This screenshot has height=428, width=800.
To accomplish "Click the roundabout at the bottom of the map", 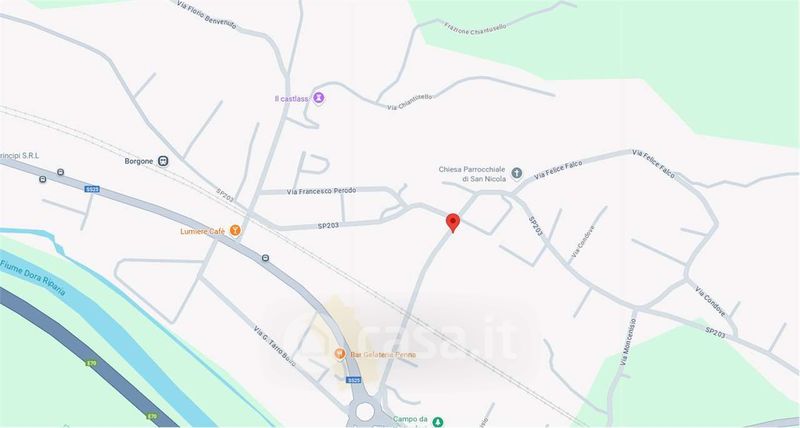I will pyautogui.click(x=365, y=411).
